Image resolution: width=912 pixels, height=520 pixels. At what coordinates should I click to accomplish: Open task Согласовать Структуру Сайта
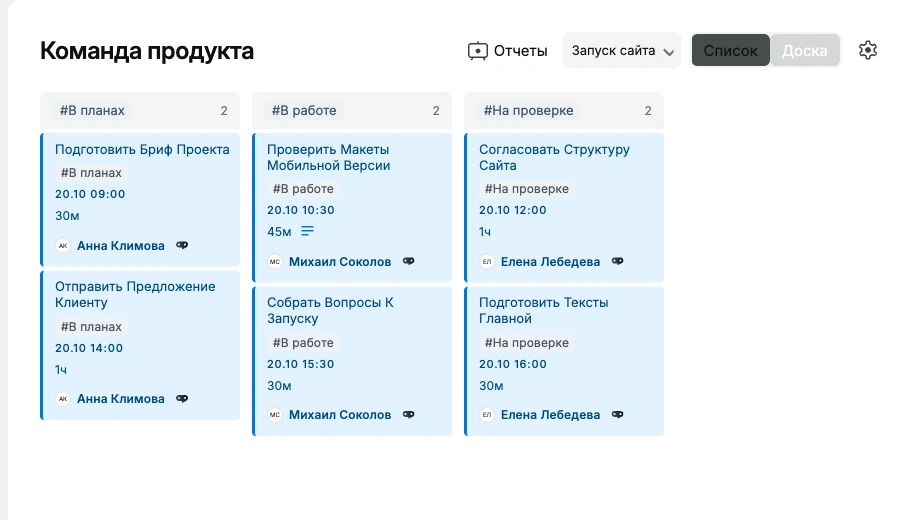[x=554, y=158]
